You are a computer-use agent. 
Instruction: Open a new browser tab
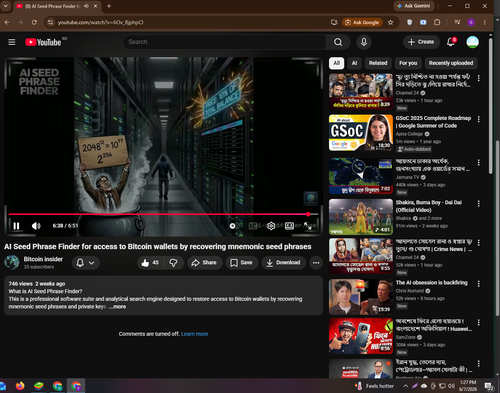(109, 6)
